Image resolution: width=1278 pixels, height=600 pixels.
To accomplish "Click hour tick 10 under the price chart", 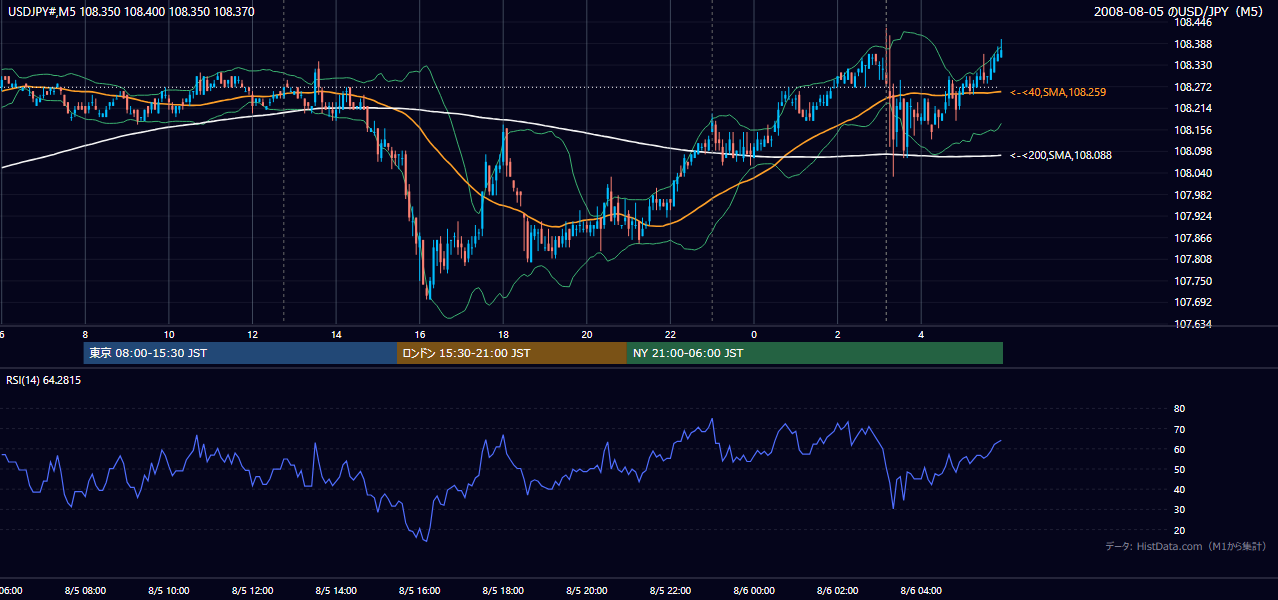I will coord(169,334).
